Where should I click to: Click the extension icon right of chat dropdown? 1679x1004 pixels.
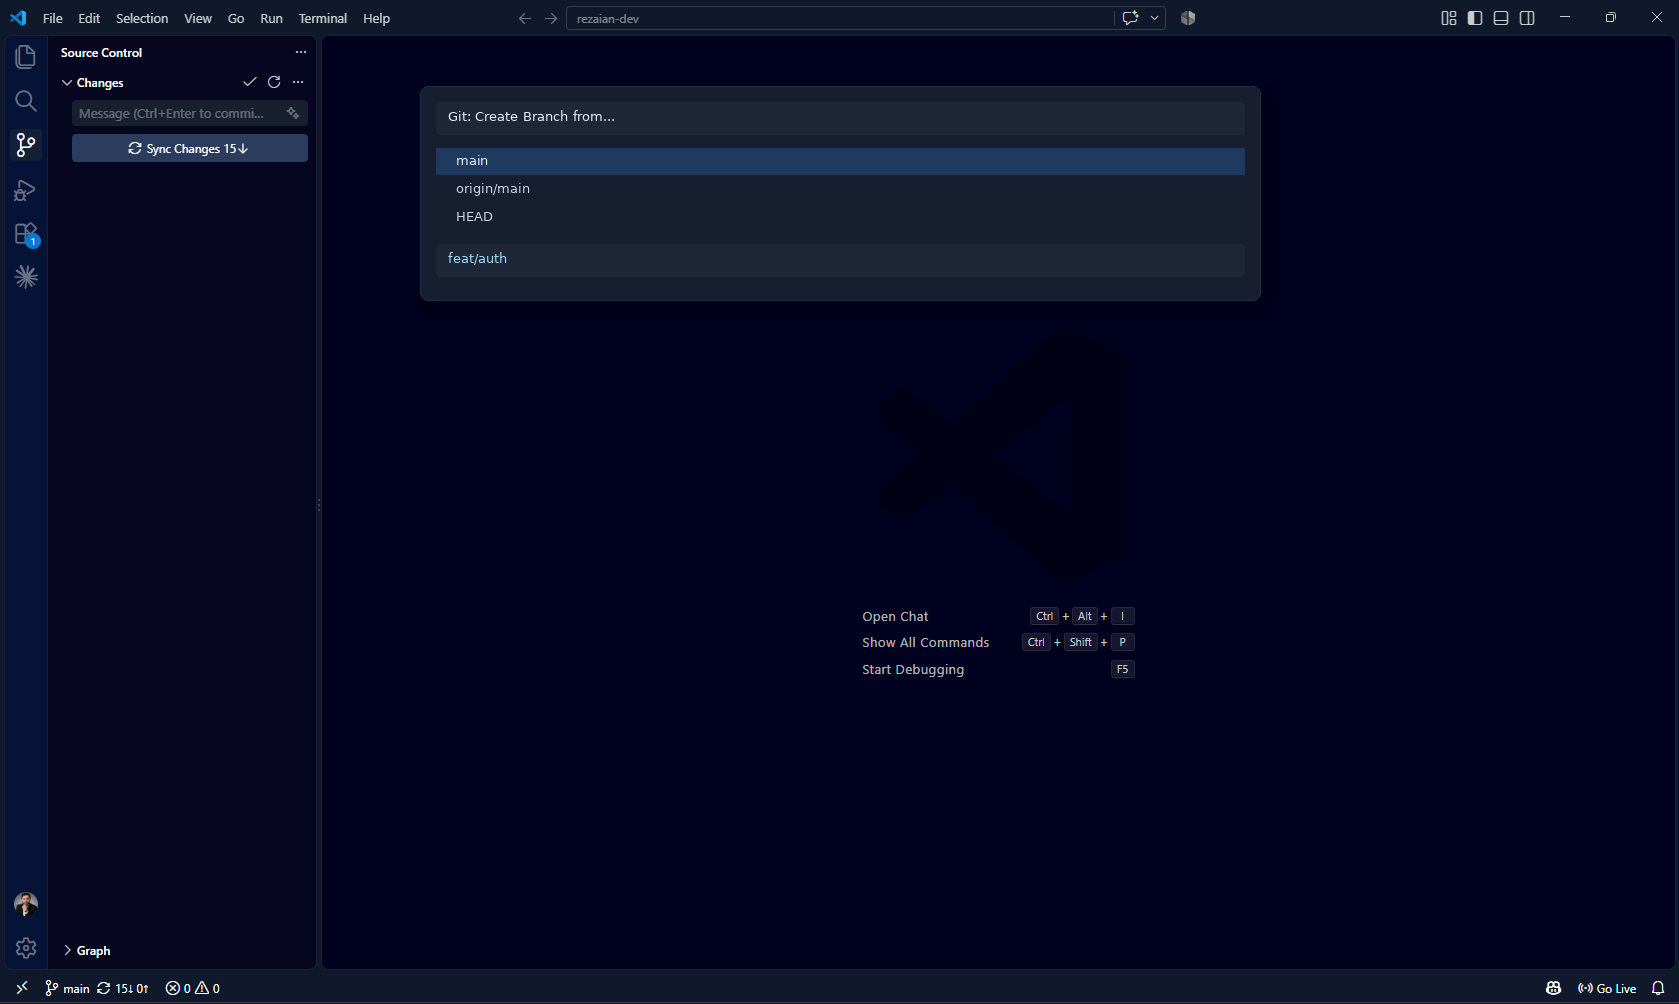point(1188,18)
